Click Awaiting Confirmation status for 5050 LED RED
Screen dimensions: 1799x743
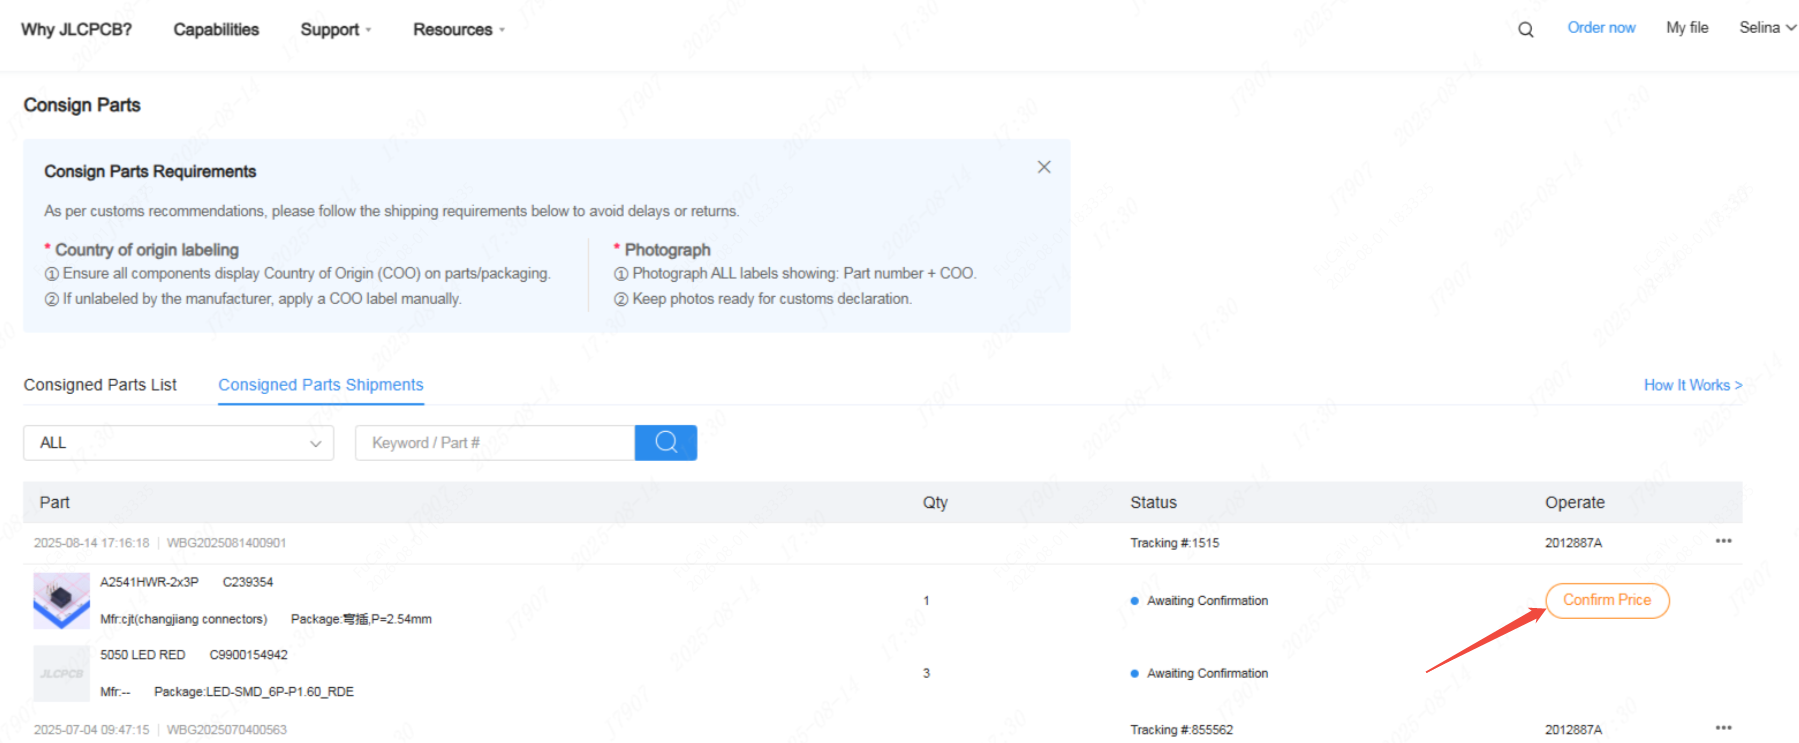click(1207, 674)
